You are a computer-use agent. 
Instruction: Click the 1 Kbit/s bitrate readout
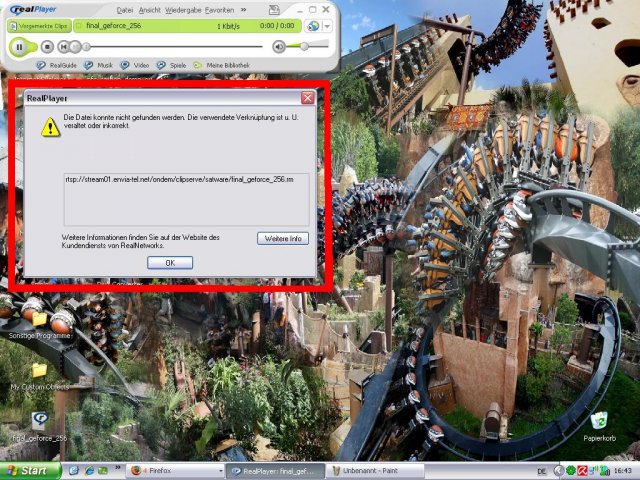[228, 26]
